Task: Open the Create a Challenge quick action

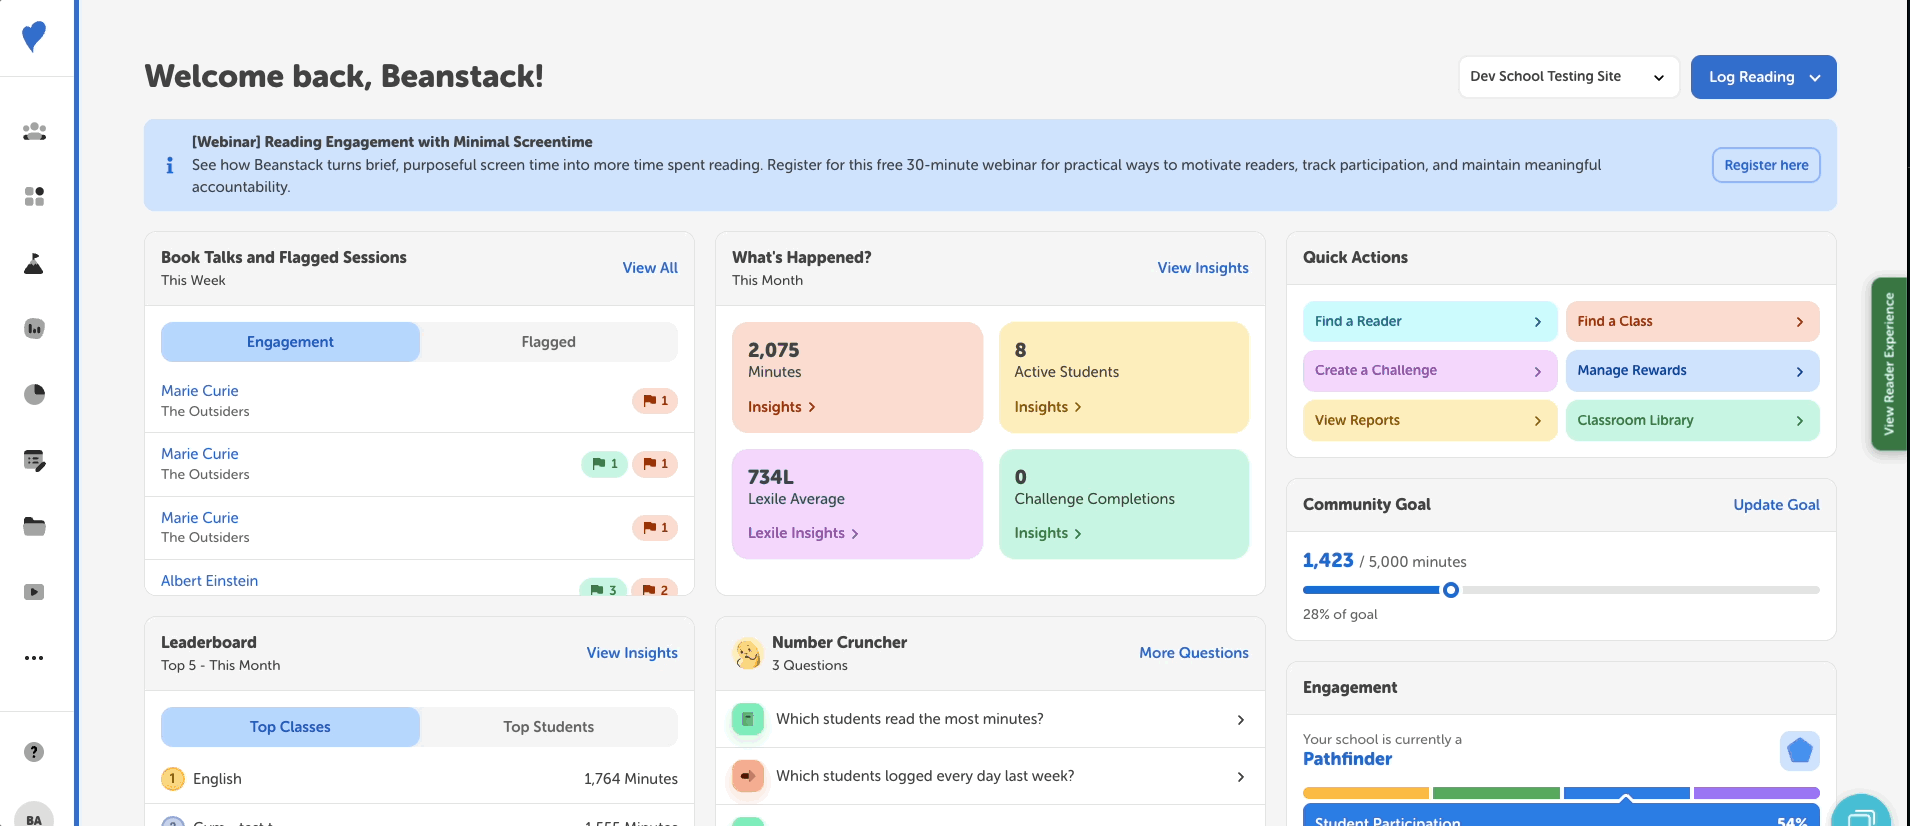Action: [x=1429, y=370]
